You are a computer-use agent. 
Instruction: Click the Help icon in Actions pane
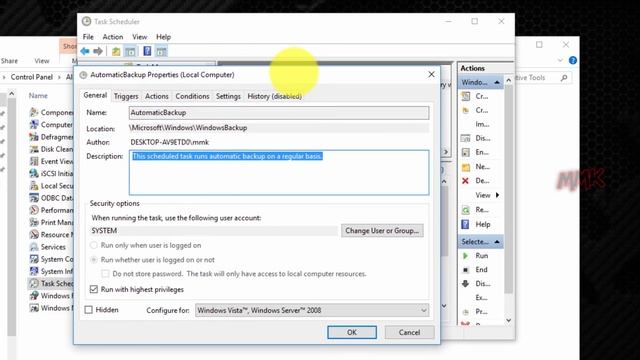(x=465, y=224)
